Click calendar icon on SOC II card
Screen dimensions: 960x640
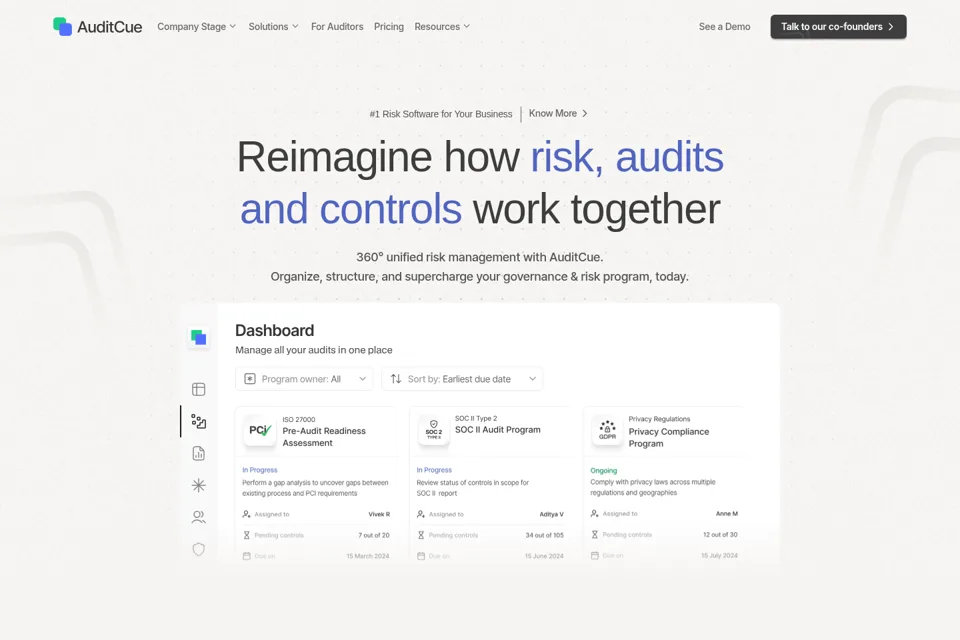pos(421,555)
